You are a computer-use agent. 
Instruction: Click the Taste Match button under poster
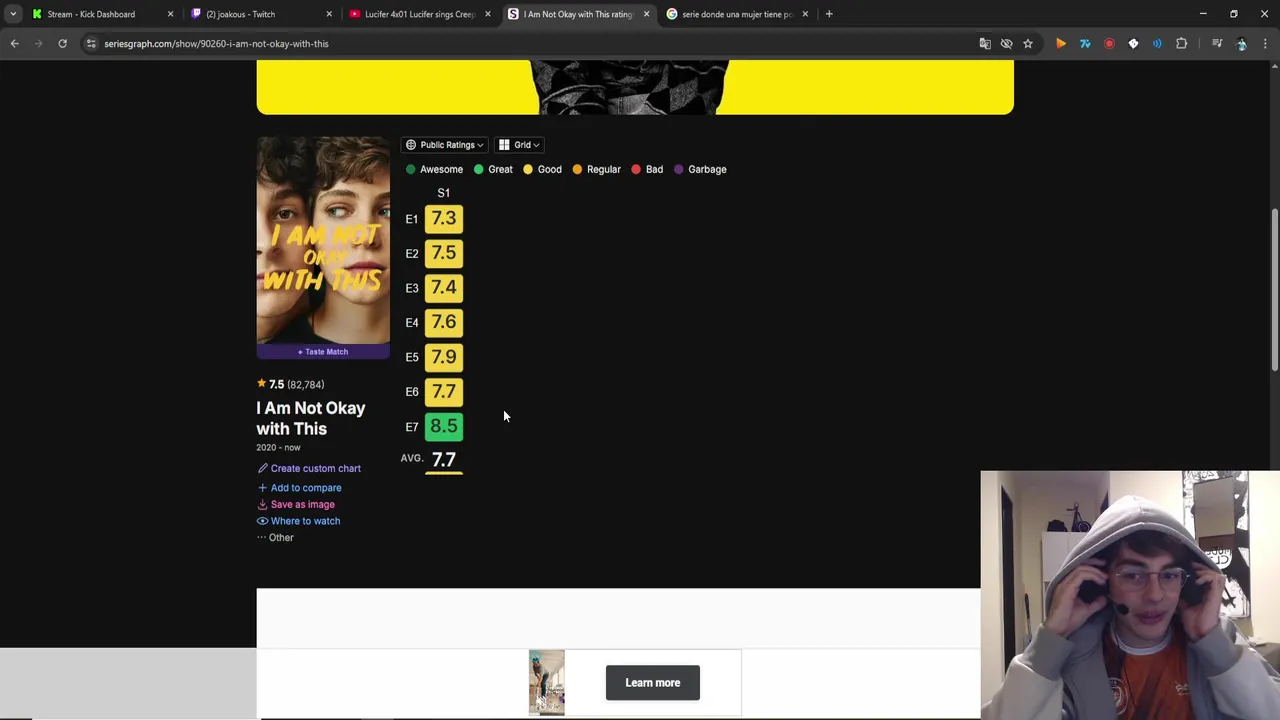click(323, 352)
